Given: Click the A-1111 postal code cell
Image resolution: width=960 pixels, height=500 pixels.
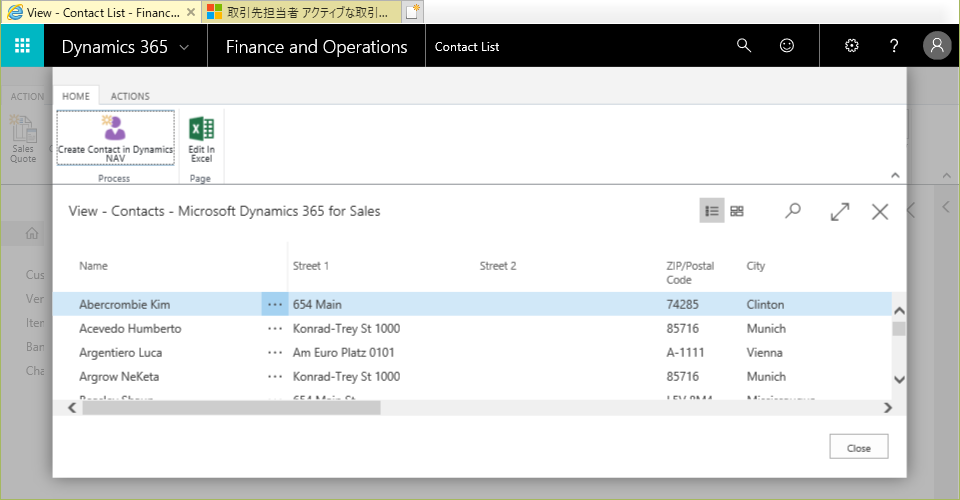Looking at the screenshot, I should [x=685, y=353].
